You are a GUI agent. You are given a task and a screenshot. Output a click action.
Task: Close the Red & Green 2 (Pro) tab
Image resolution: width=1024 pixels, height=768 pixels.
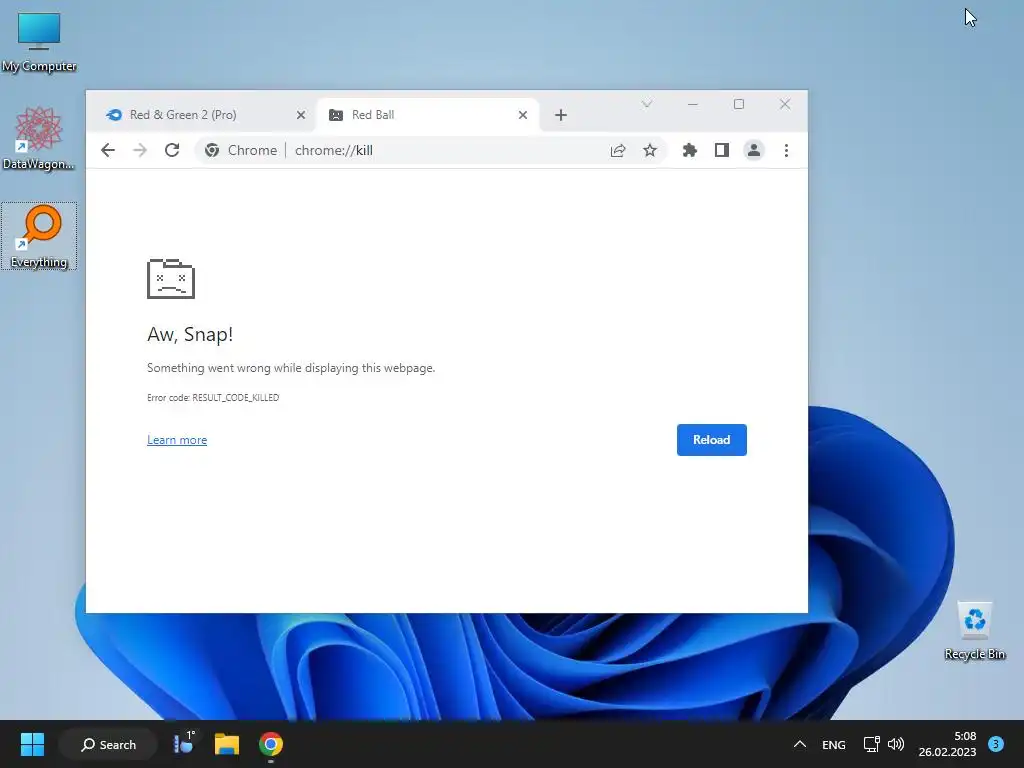[x=301, y=115]
